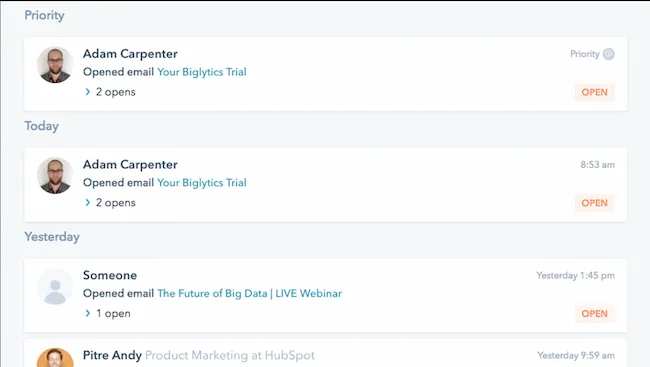Open Adam Carpenter's avatar in Today section

pos(55,175)
